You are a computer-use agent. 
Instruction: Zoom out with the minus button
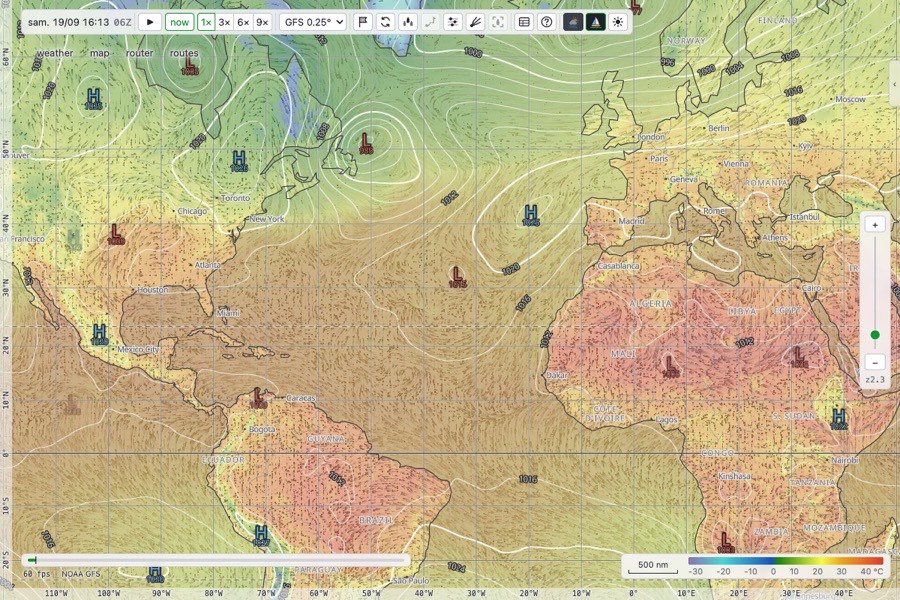pyautogui.click(x=875, y=362)
